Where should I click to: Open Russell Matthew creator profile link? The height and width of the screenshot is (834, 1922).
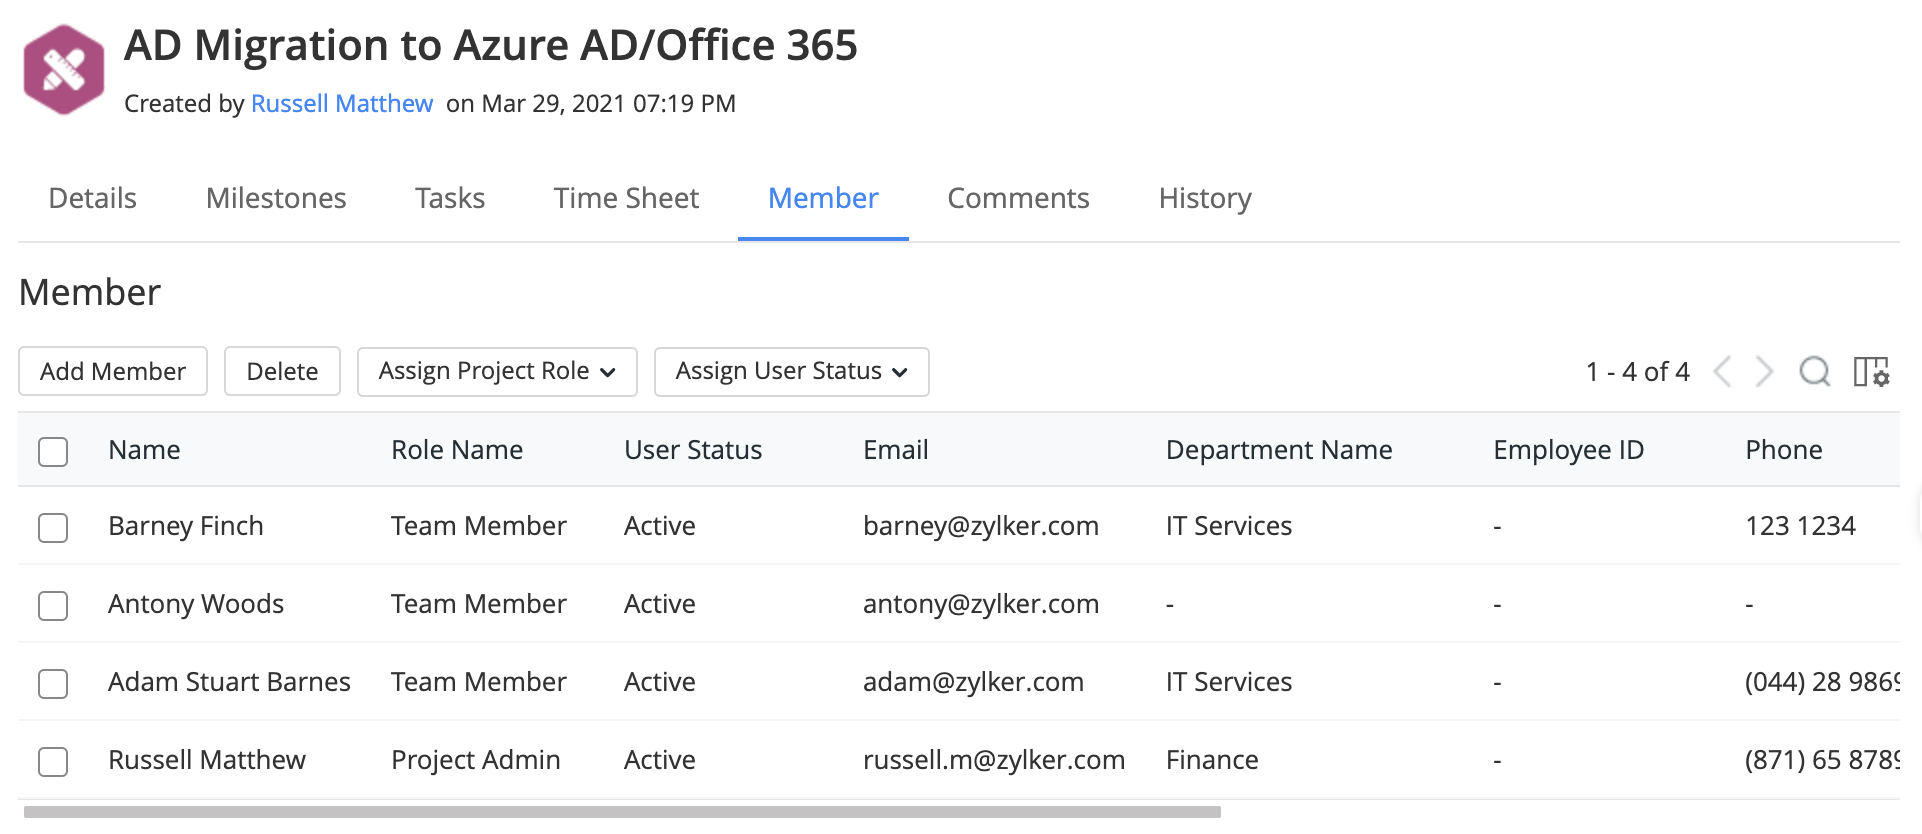[x=342, y=104]
